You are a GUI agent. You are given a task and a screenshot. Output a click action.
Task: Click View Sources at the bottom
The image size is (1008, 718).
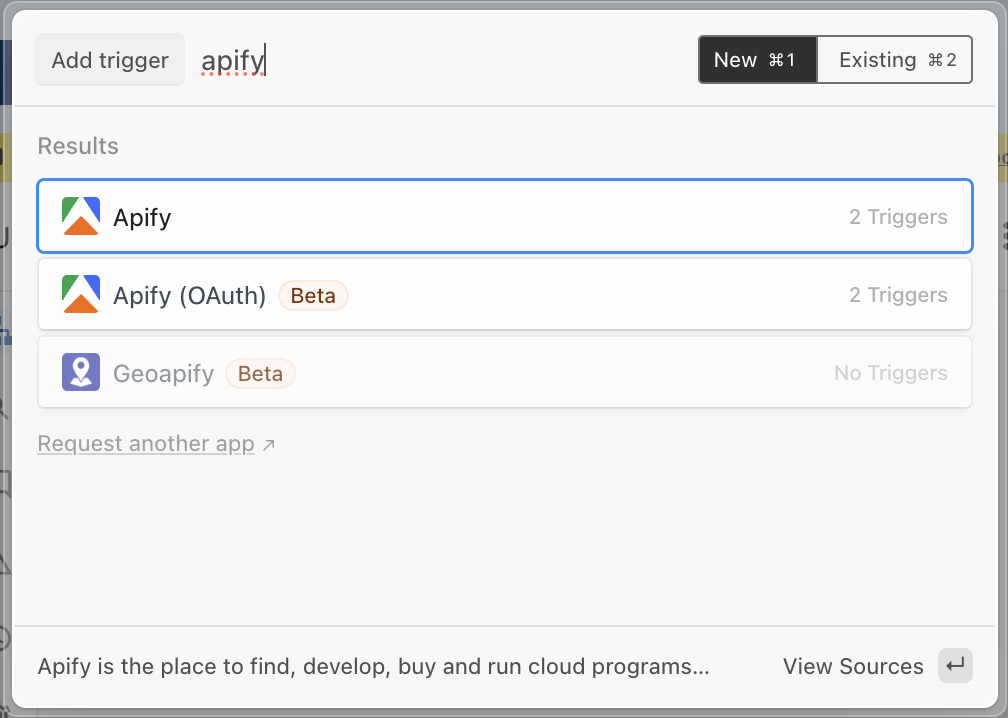pos(853,665)
